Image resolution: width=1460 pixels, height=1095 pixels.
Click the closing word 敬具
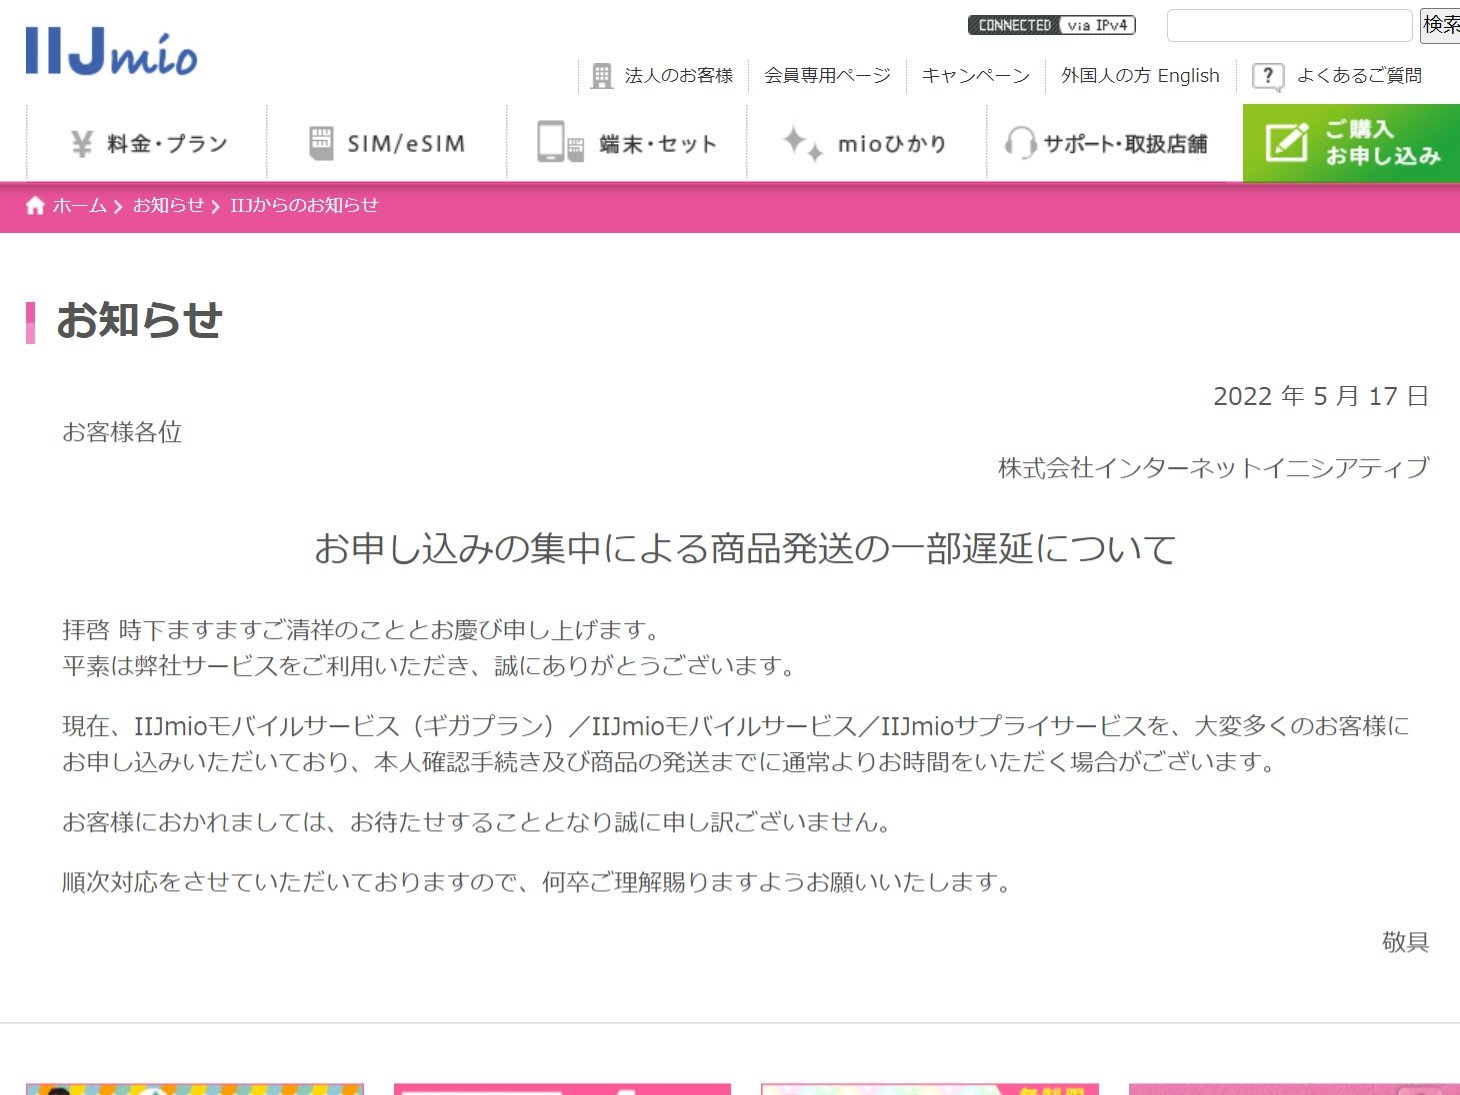pyautogui.click(x=1406, y=942)
